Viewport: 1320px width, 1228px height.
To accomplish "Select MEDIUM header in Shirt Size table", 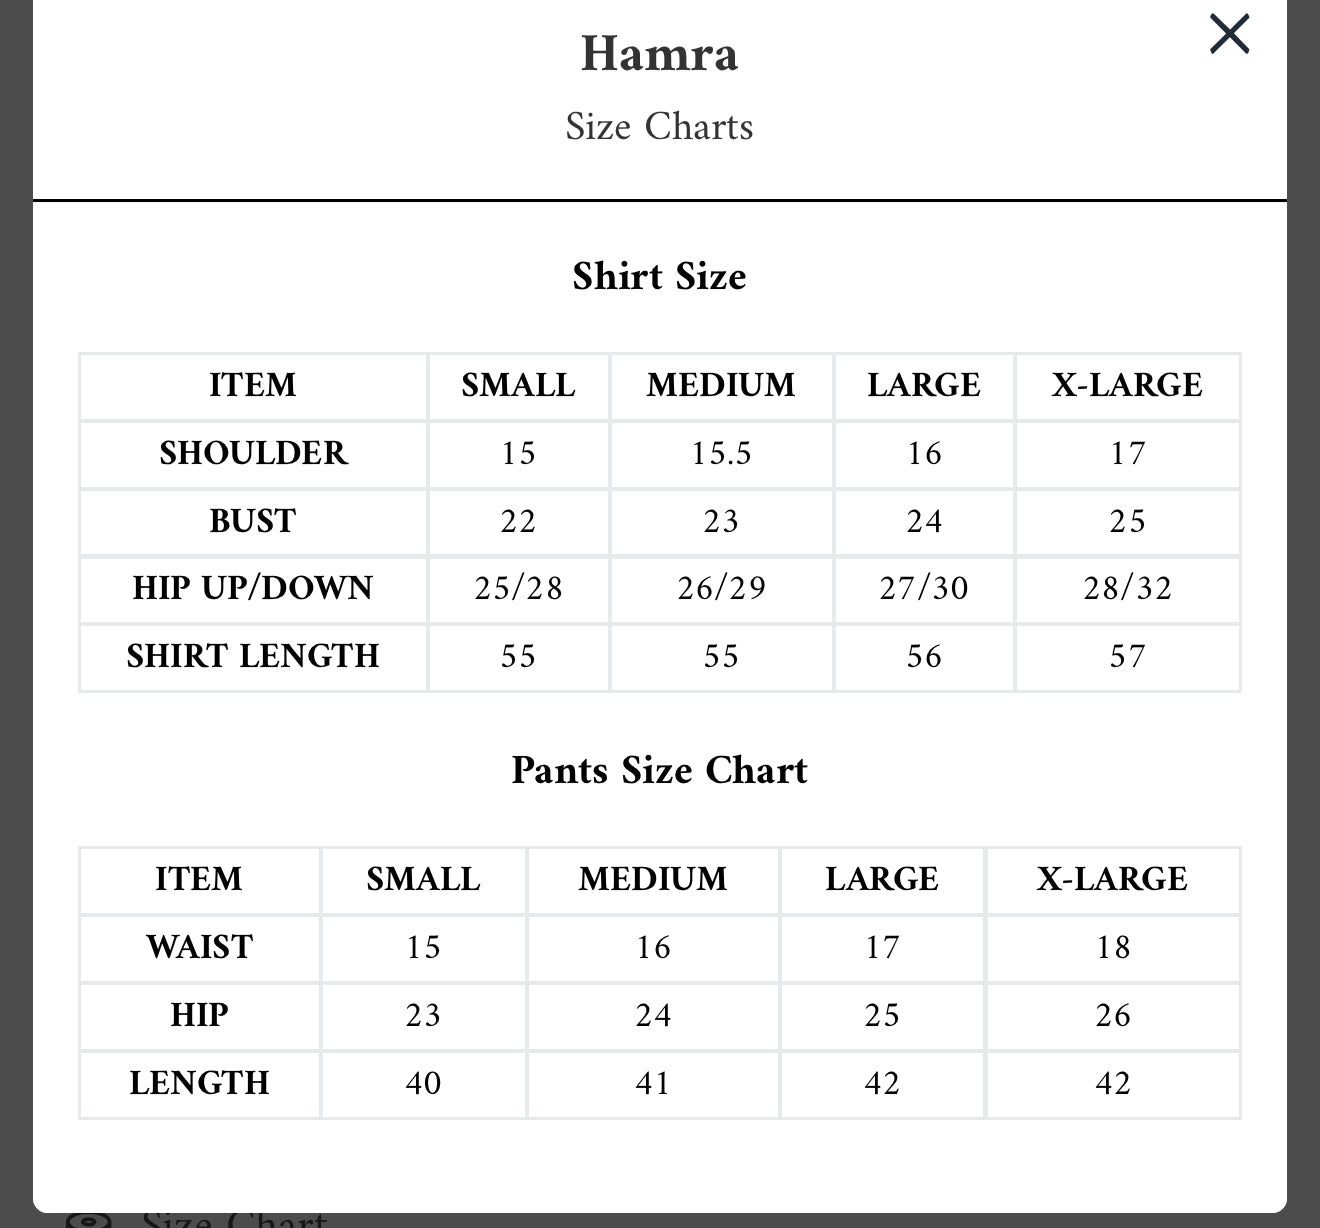I will pyautogui.click(x=721, y=386).
